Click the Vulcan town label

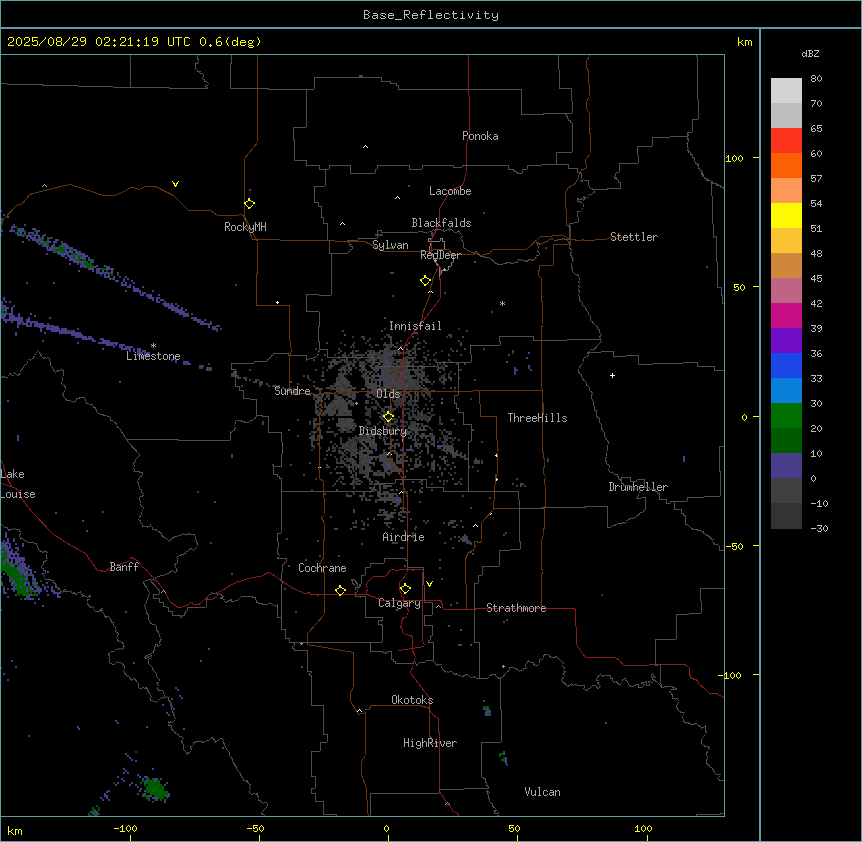pyautogui.click(x=542, y=792)
